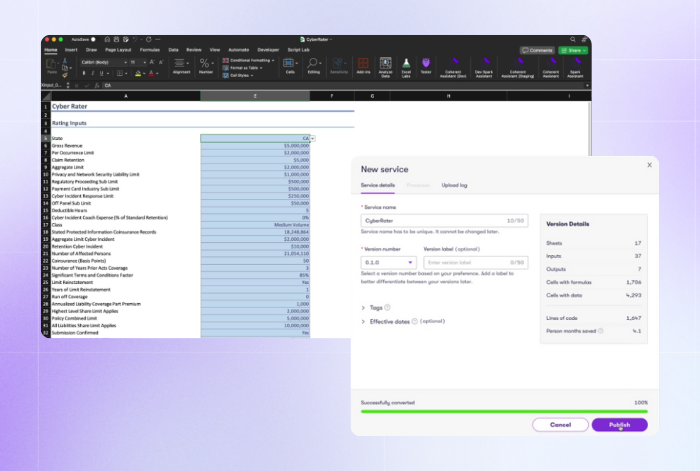700x471 pixels.
Task: Open Coherent Assistant (Dev) add-in
Action: pos(453,67)
